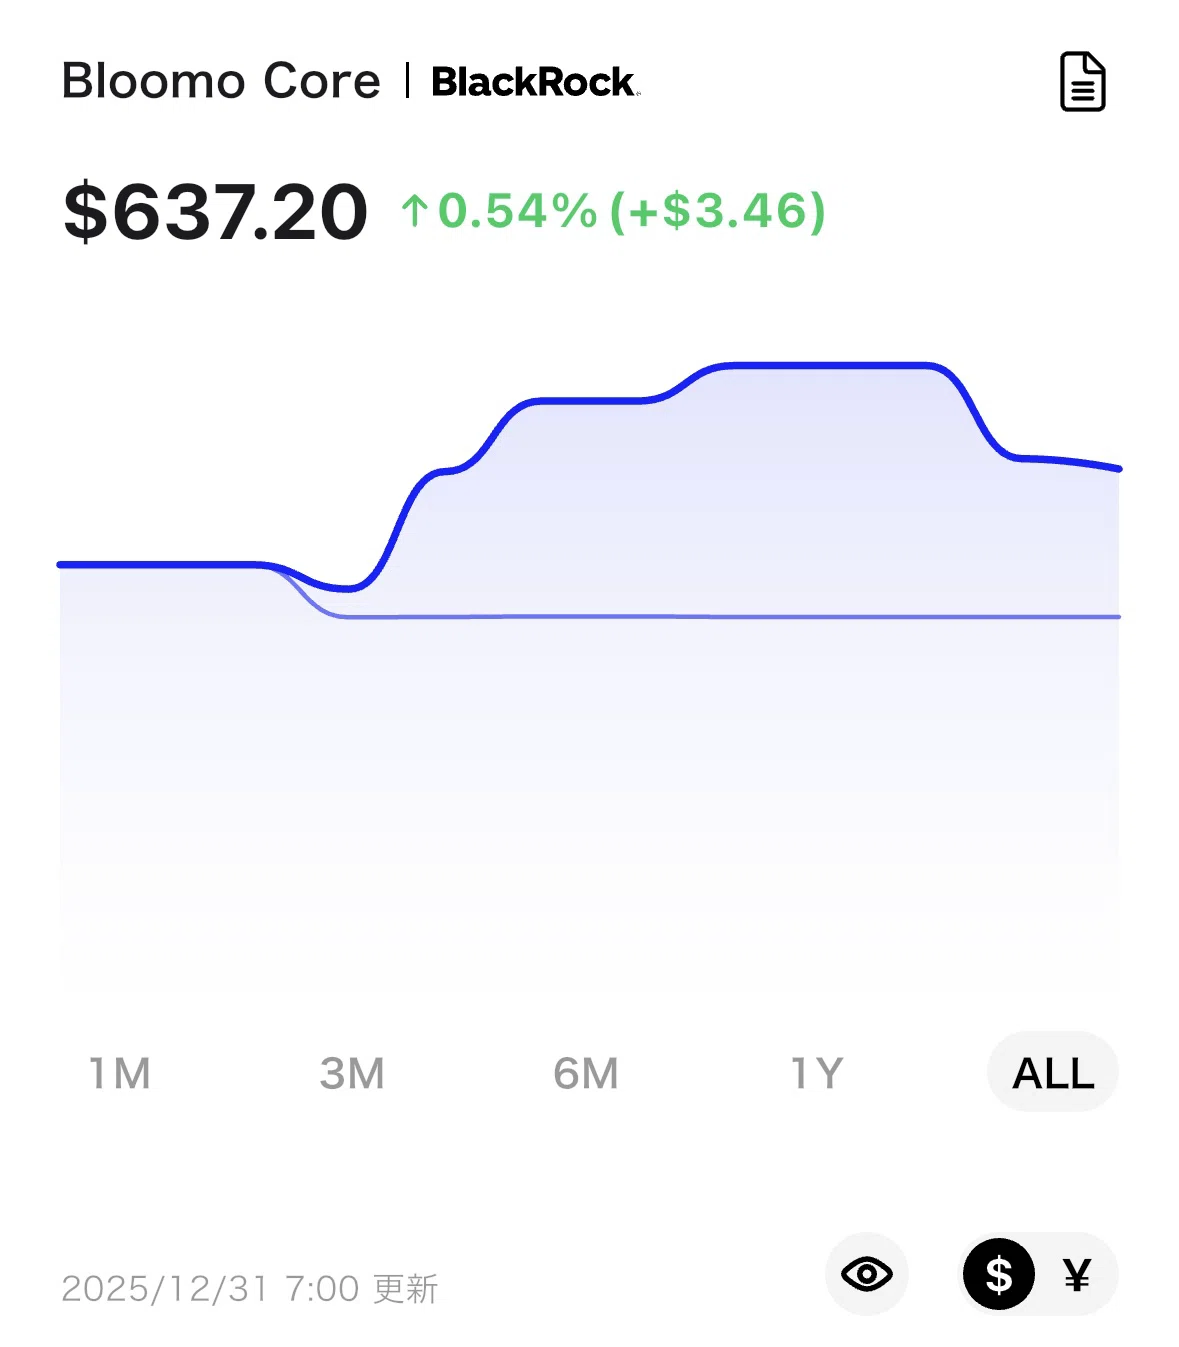This screenshot has height=1347, width=1179.
Task: Select the 6M time range
Action: tap(586, 1073)
